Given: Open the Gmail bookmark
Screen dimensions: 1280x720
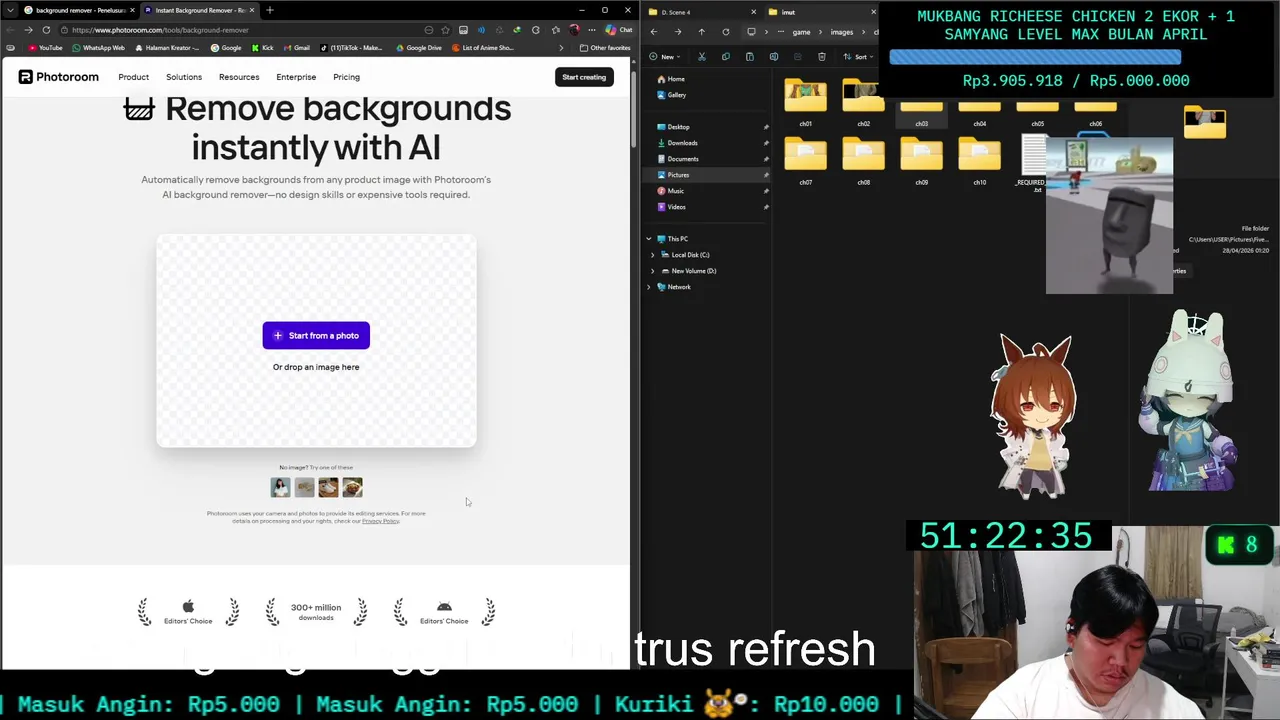Looking at the screenshot, I should pyautogui.click(x=296, y=48).
